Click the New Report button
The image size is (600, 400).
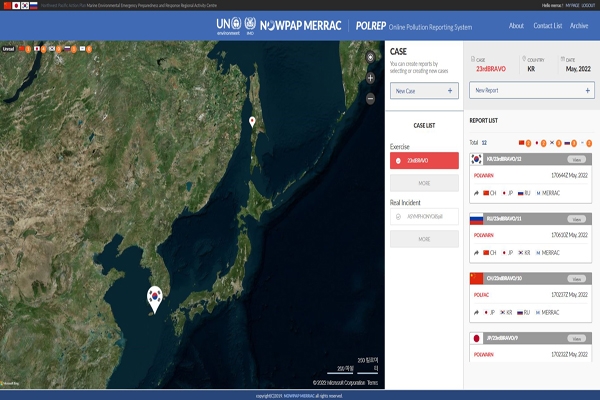tap(532, 90)
